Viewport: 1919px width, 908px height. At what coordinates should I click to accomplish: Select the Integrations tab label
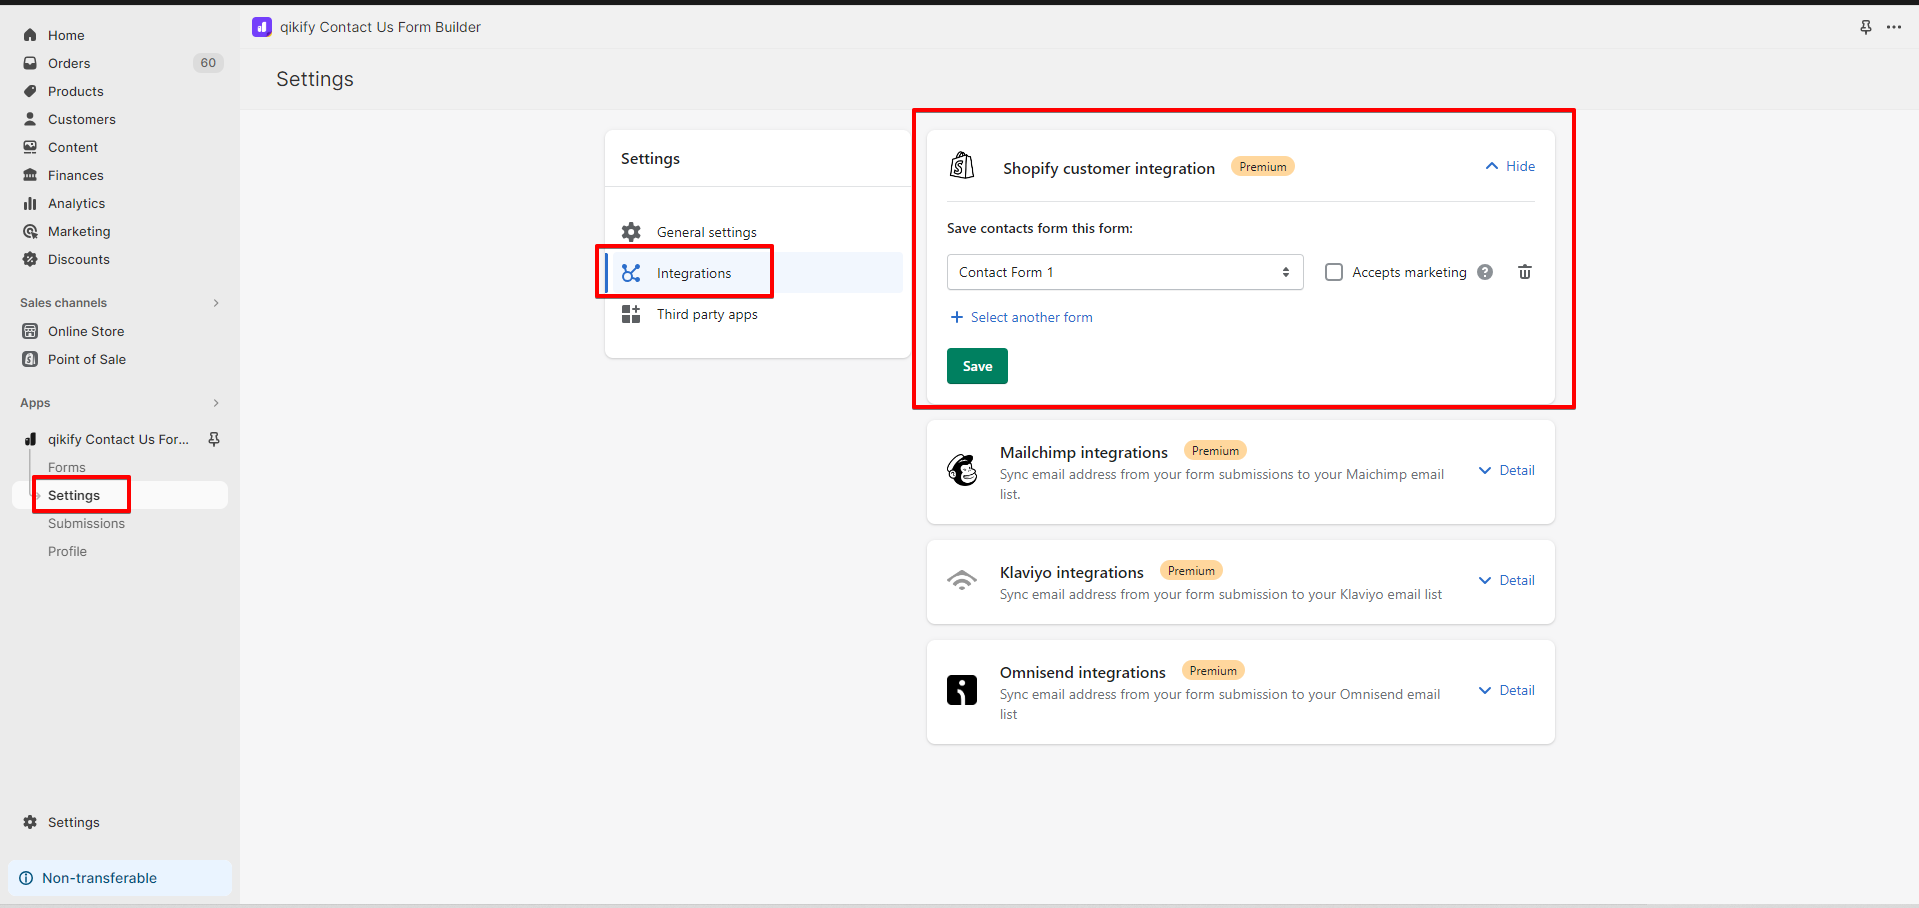694,273
